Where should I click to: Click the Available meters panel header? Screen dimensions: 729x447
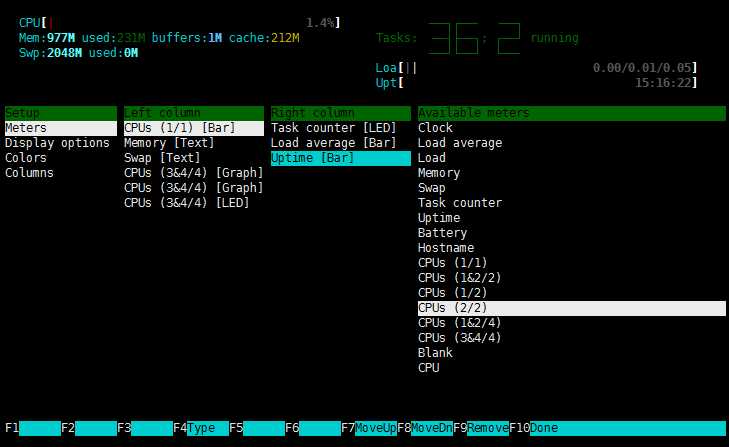coord(572,113)
